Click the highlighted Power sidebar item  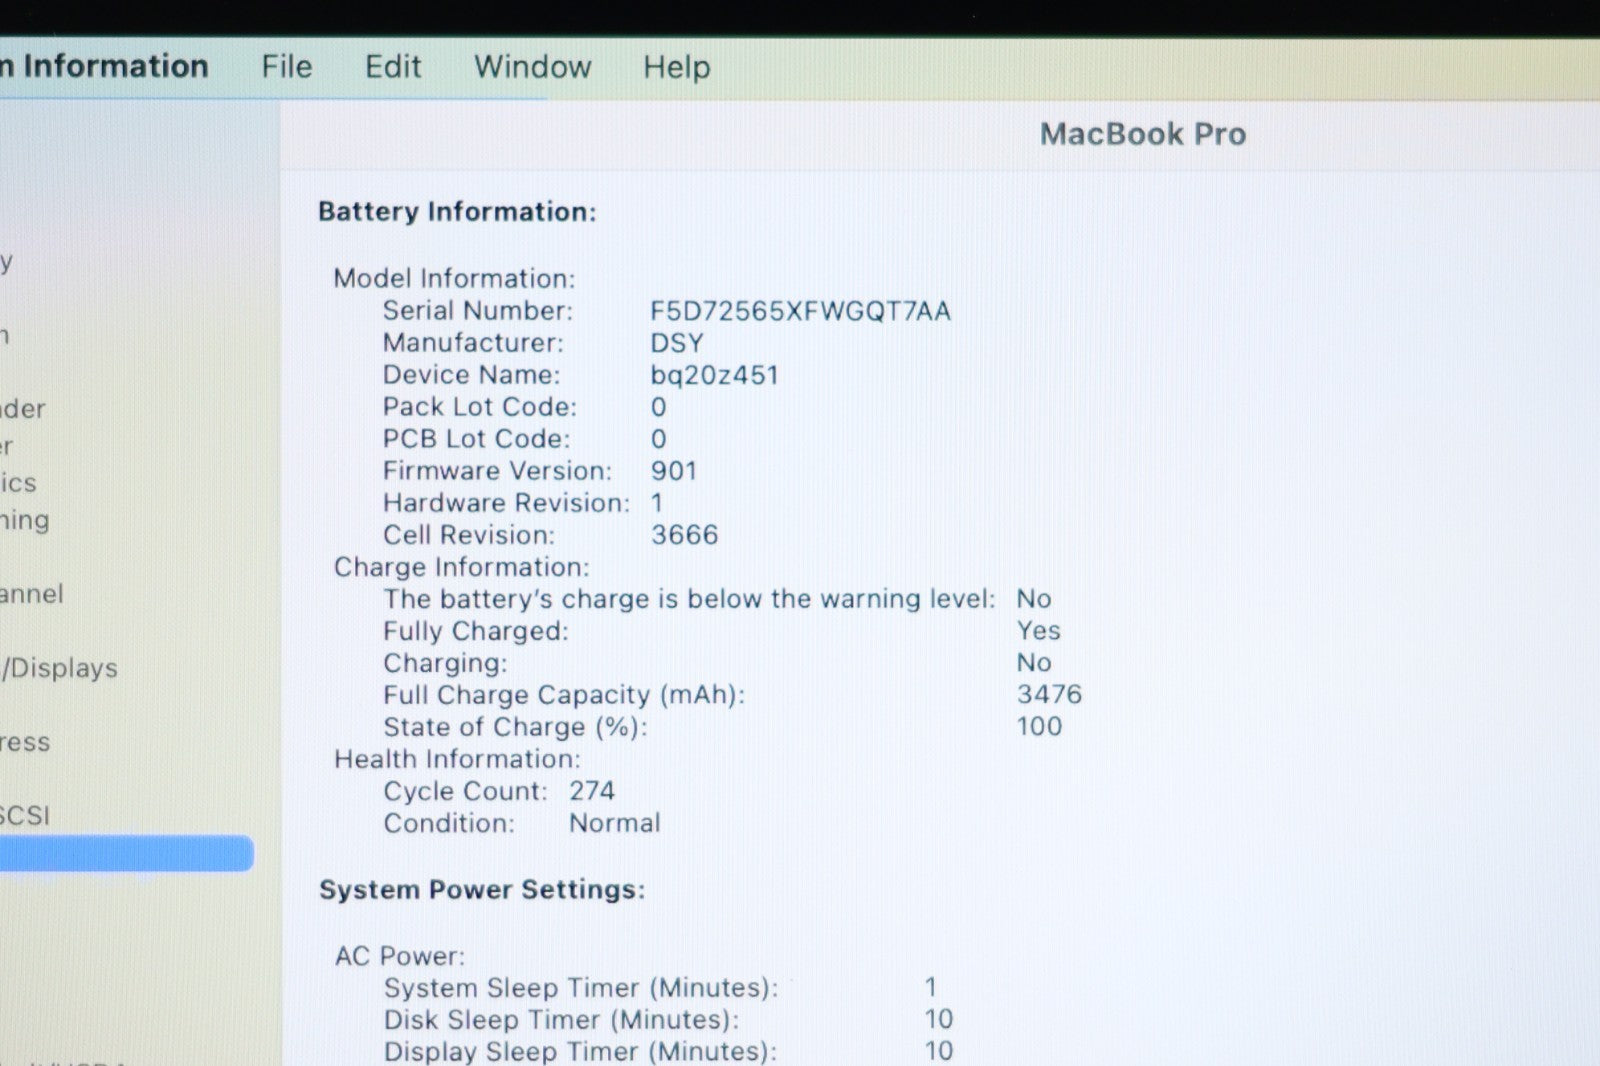pyautogui.click(x=125, y=854)
